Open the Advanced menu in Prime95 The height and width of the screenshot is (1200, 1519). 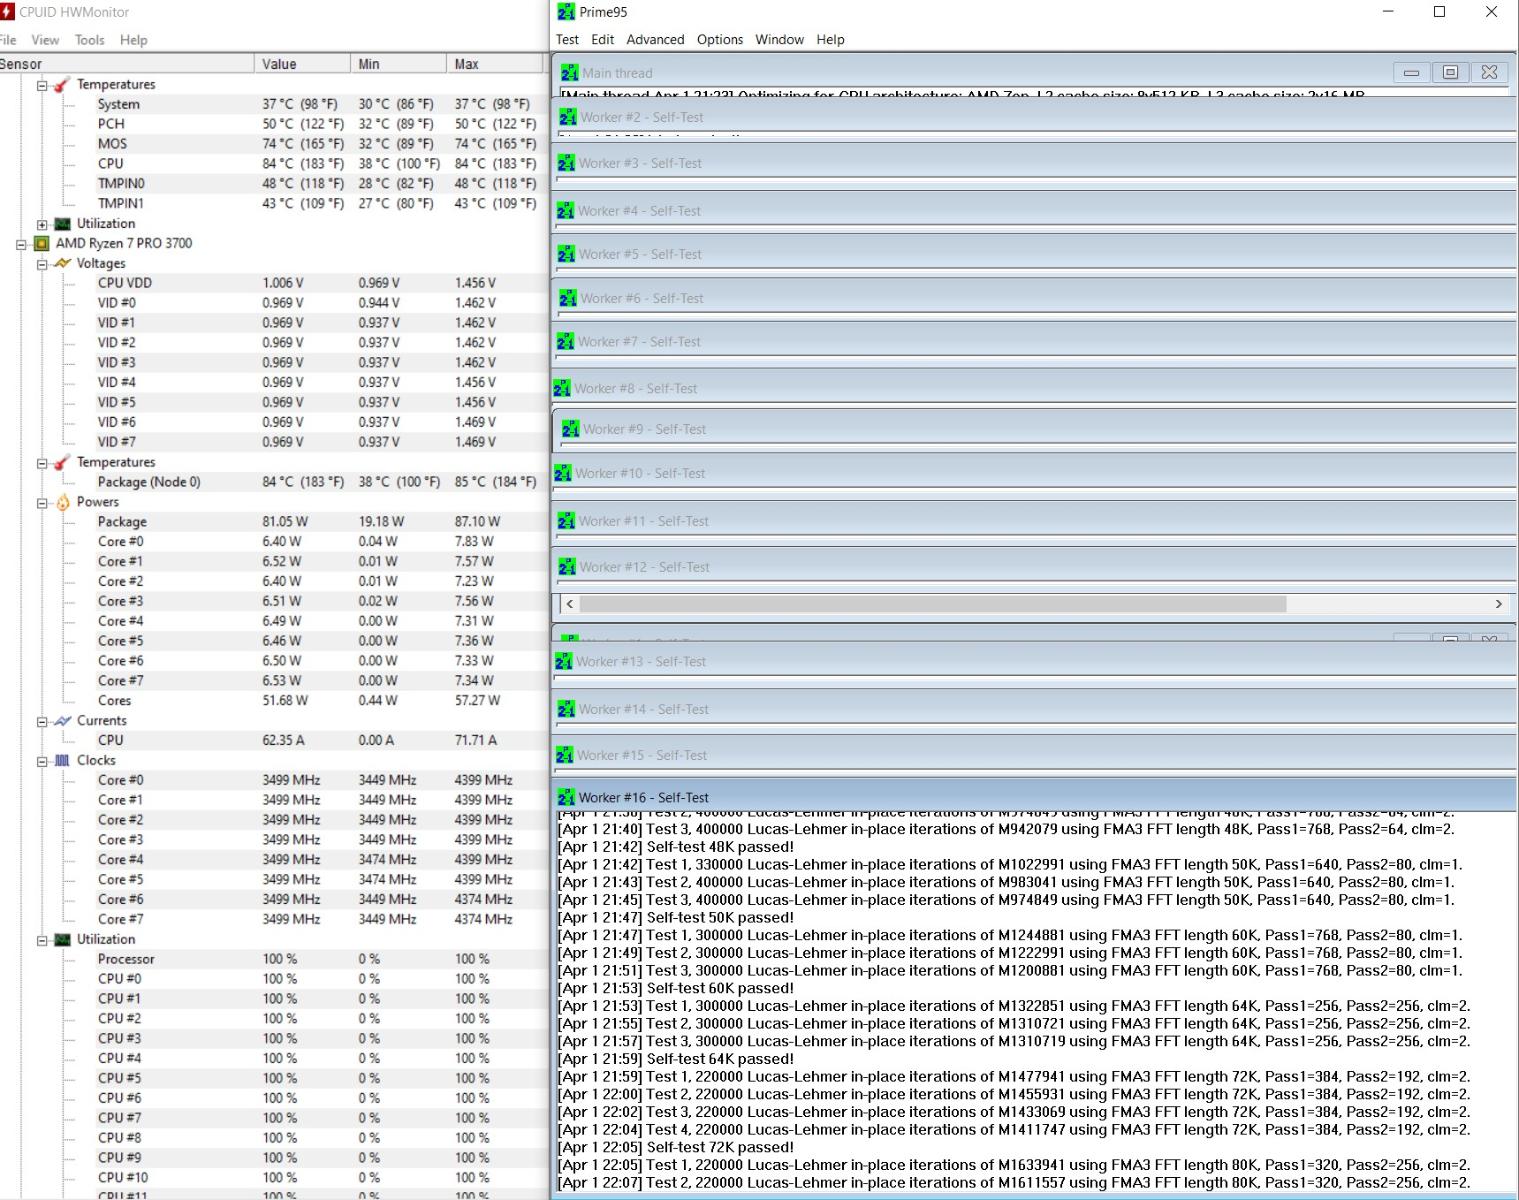(655, 40)
